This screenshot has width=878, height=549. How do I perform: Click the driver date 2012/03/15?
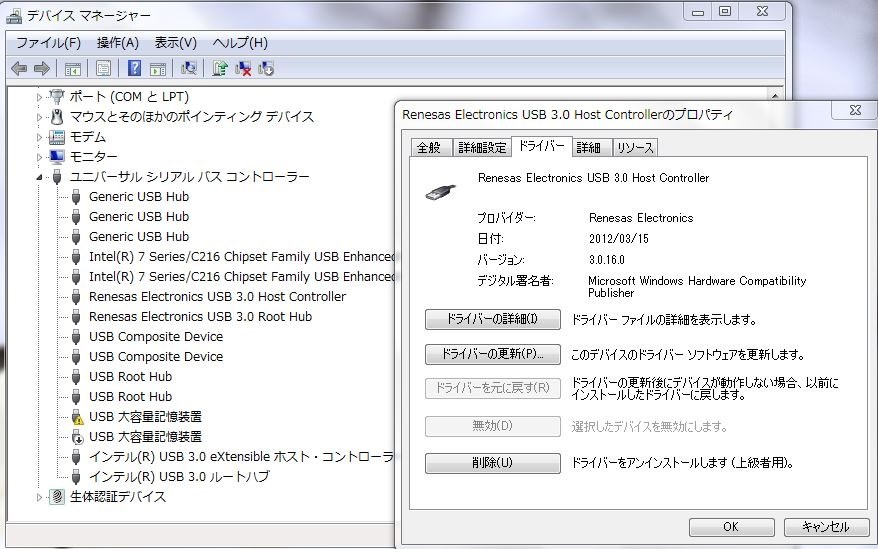coord(619,239)
